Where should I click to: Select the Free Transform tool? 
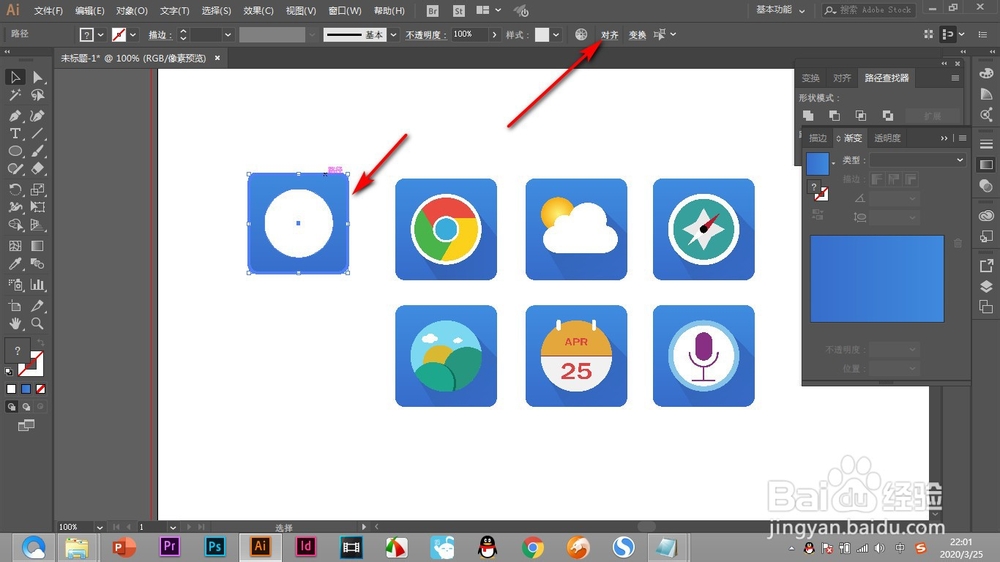coord(38,207)
